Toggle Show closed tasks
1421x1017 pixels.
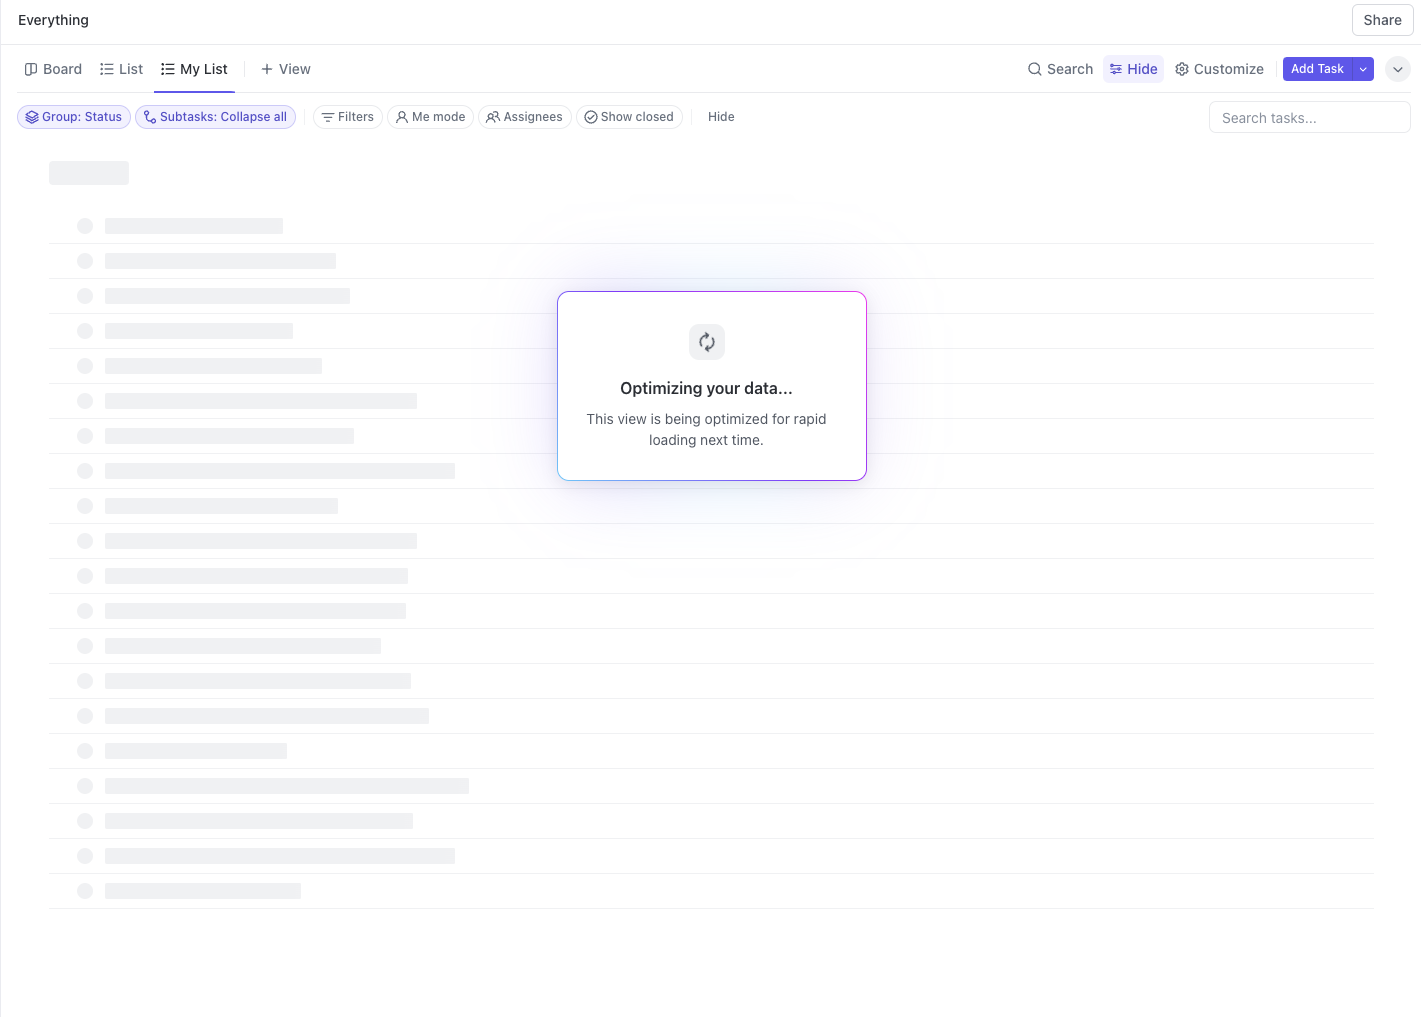pos(629,117)
